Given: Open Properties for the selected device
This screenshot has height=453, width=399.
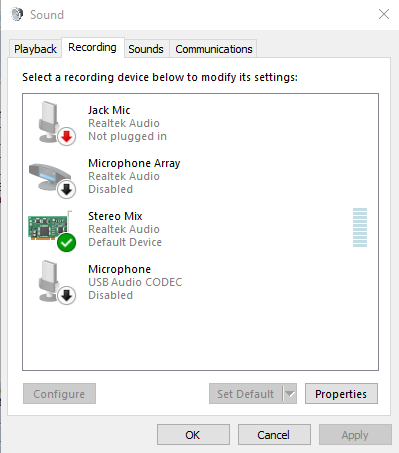Looking at the screenshot, I should click(341, 394).
